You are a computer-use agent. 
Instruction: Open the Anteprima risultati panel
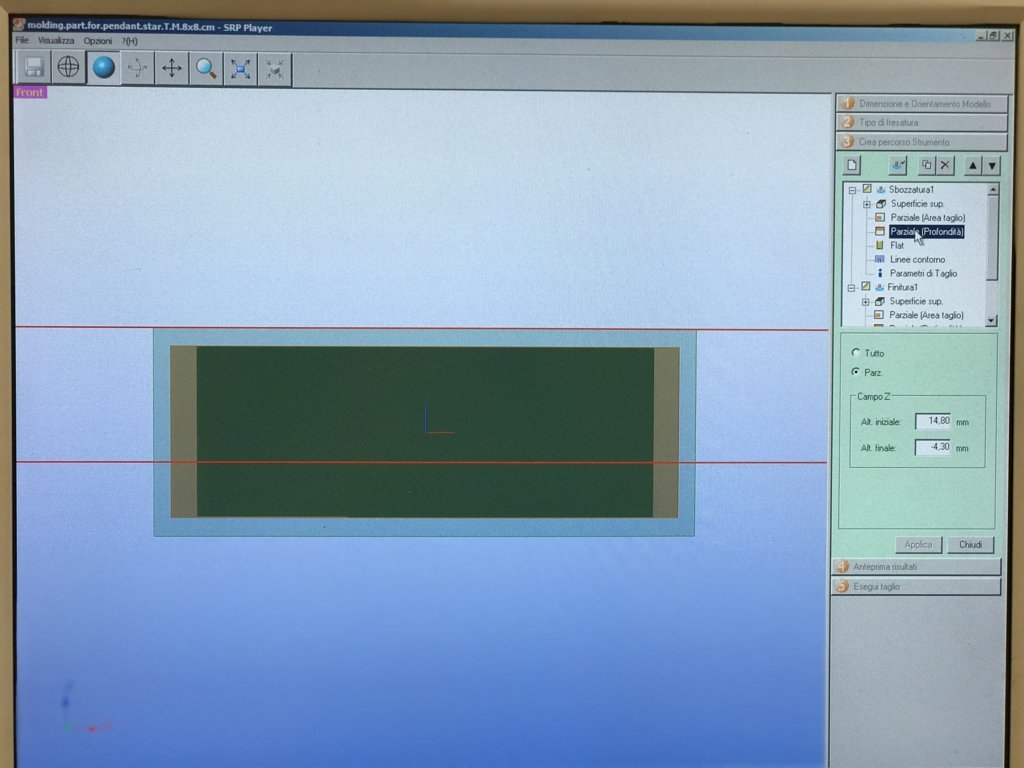click(x=917, y=566)
